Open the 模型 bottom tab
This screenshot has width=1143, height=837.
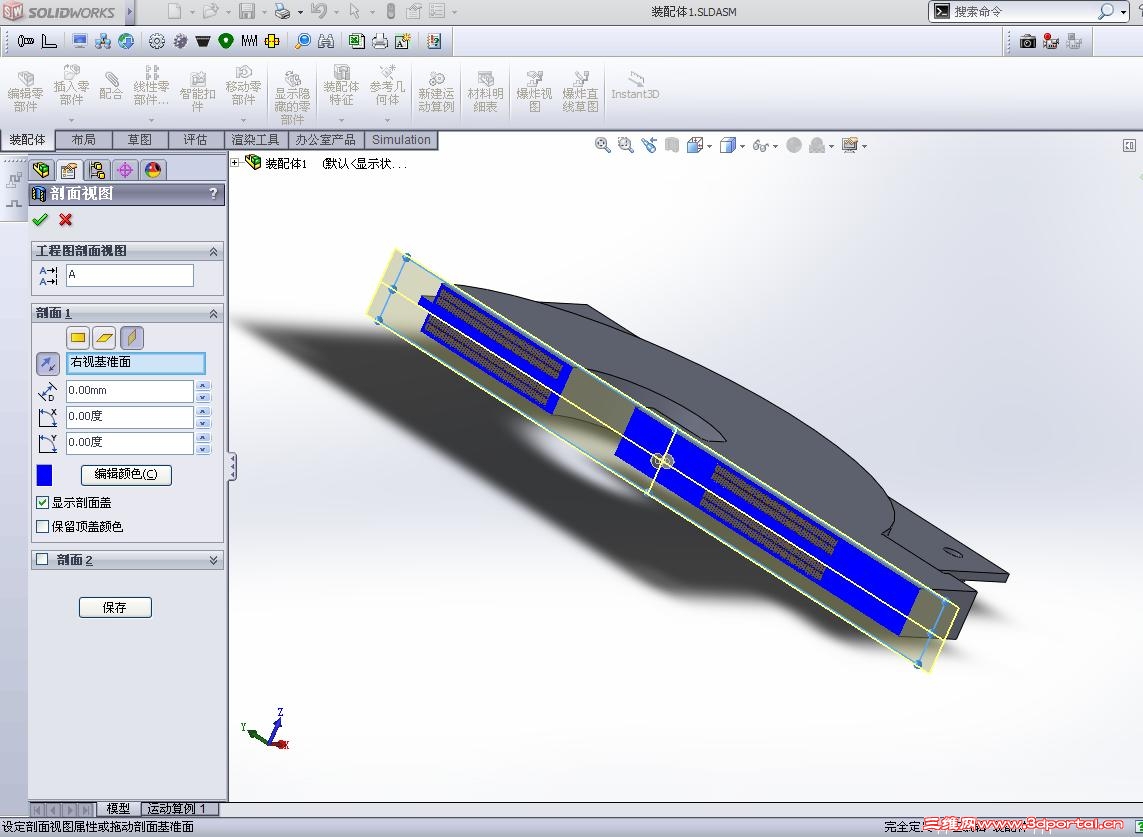click(118, 809)
